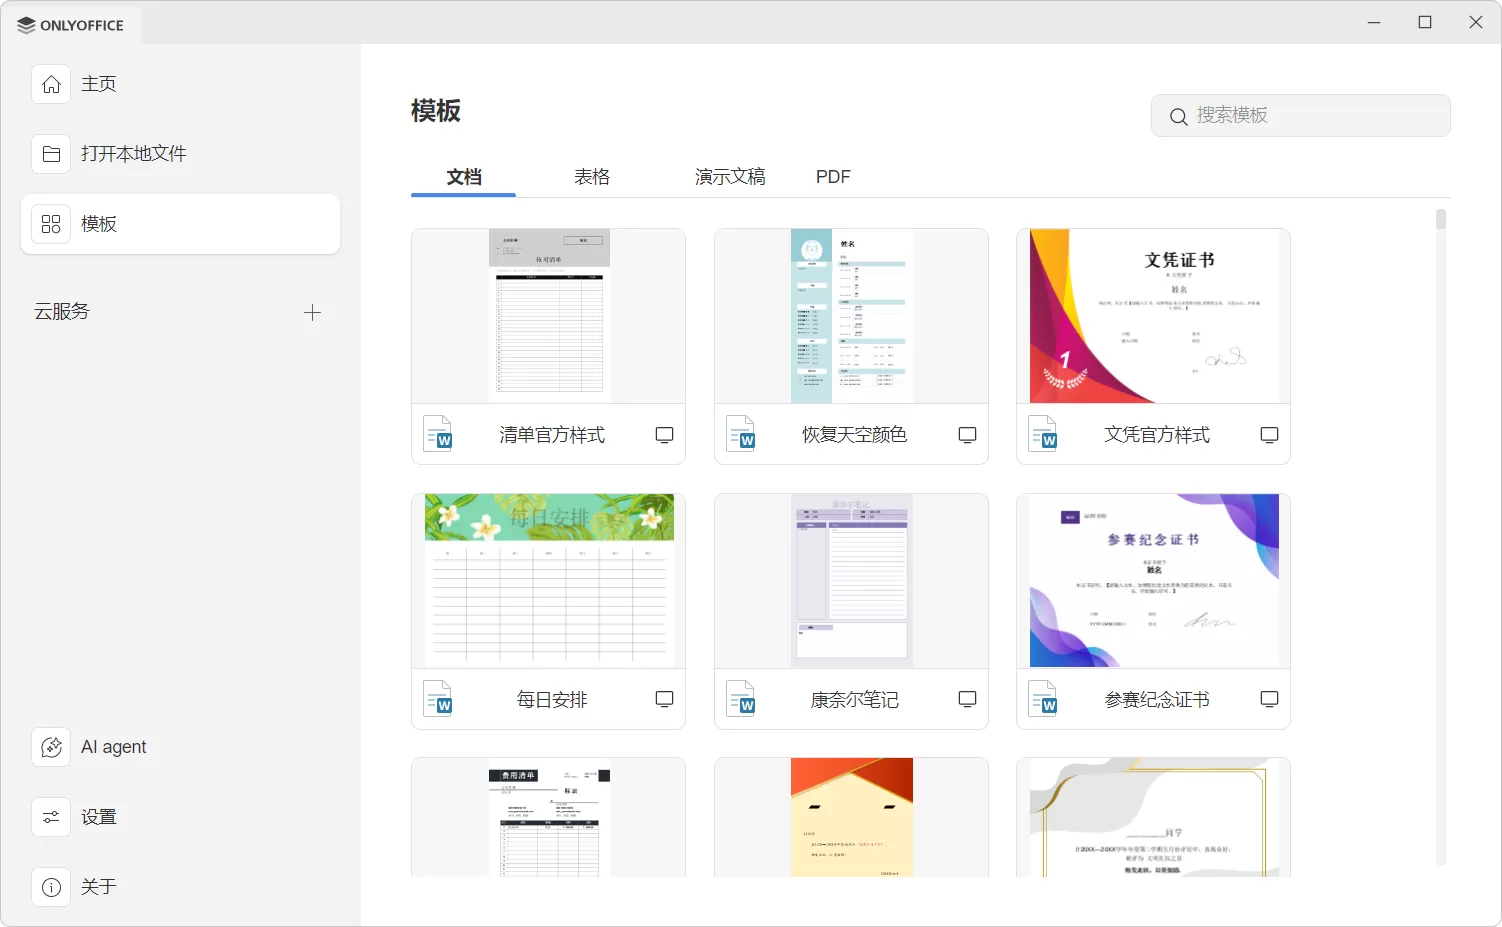Open the 设置 settings icon

(51, 816)
